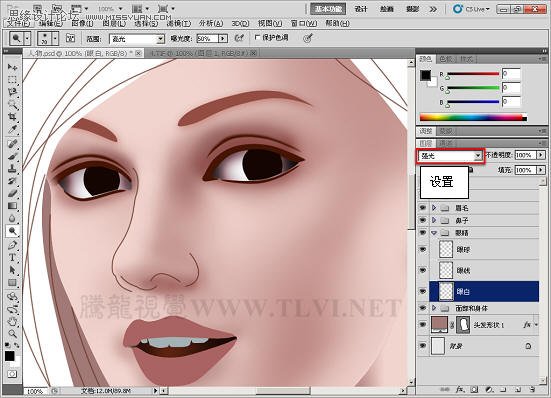Select the 3D Object Rotate tool
Viewport: 551px width, 398px height.
point(12,297)
